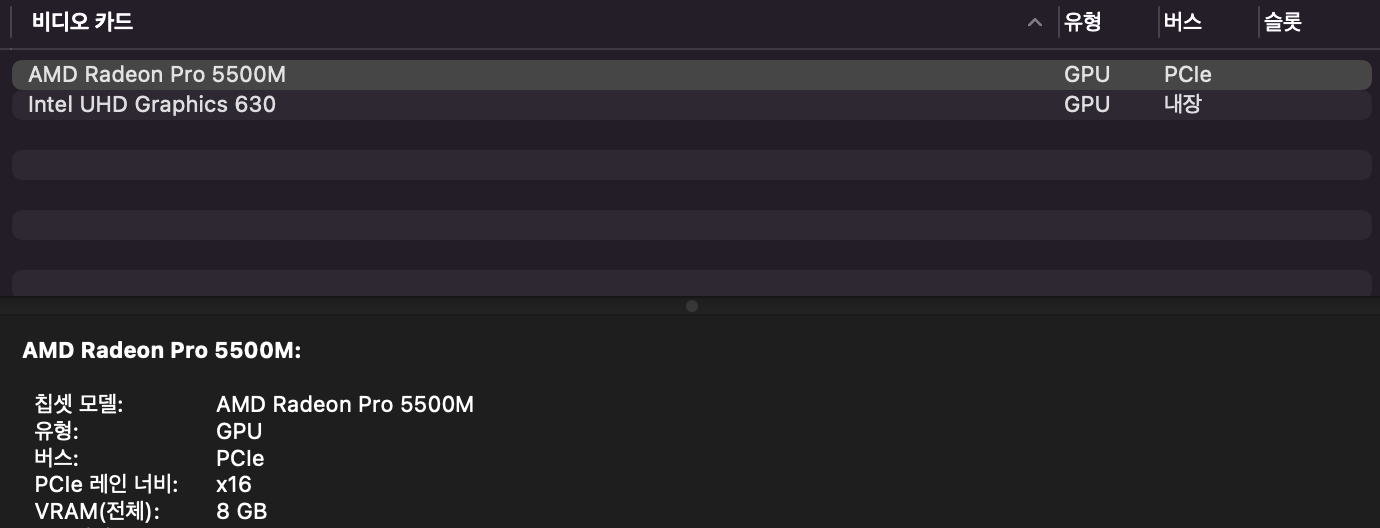Viewport: 1380px width, 528px height.
Task: Click GPU type cell in the Intel row
Action: [1087, 105]
